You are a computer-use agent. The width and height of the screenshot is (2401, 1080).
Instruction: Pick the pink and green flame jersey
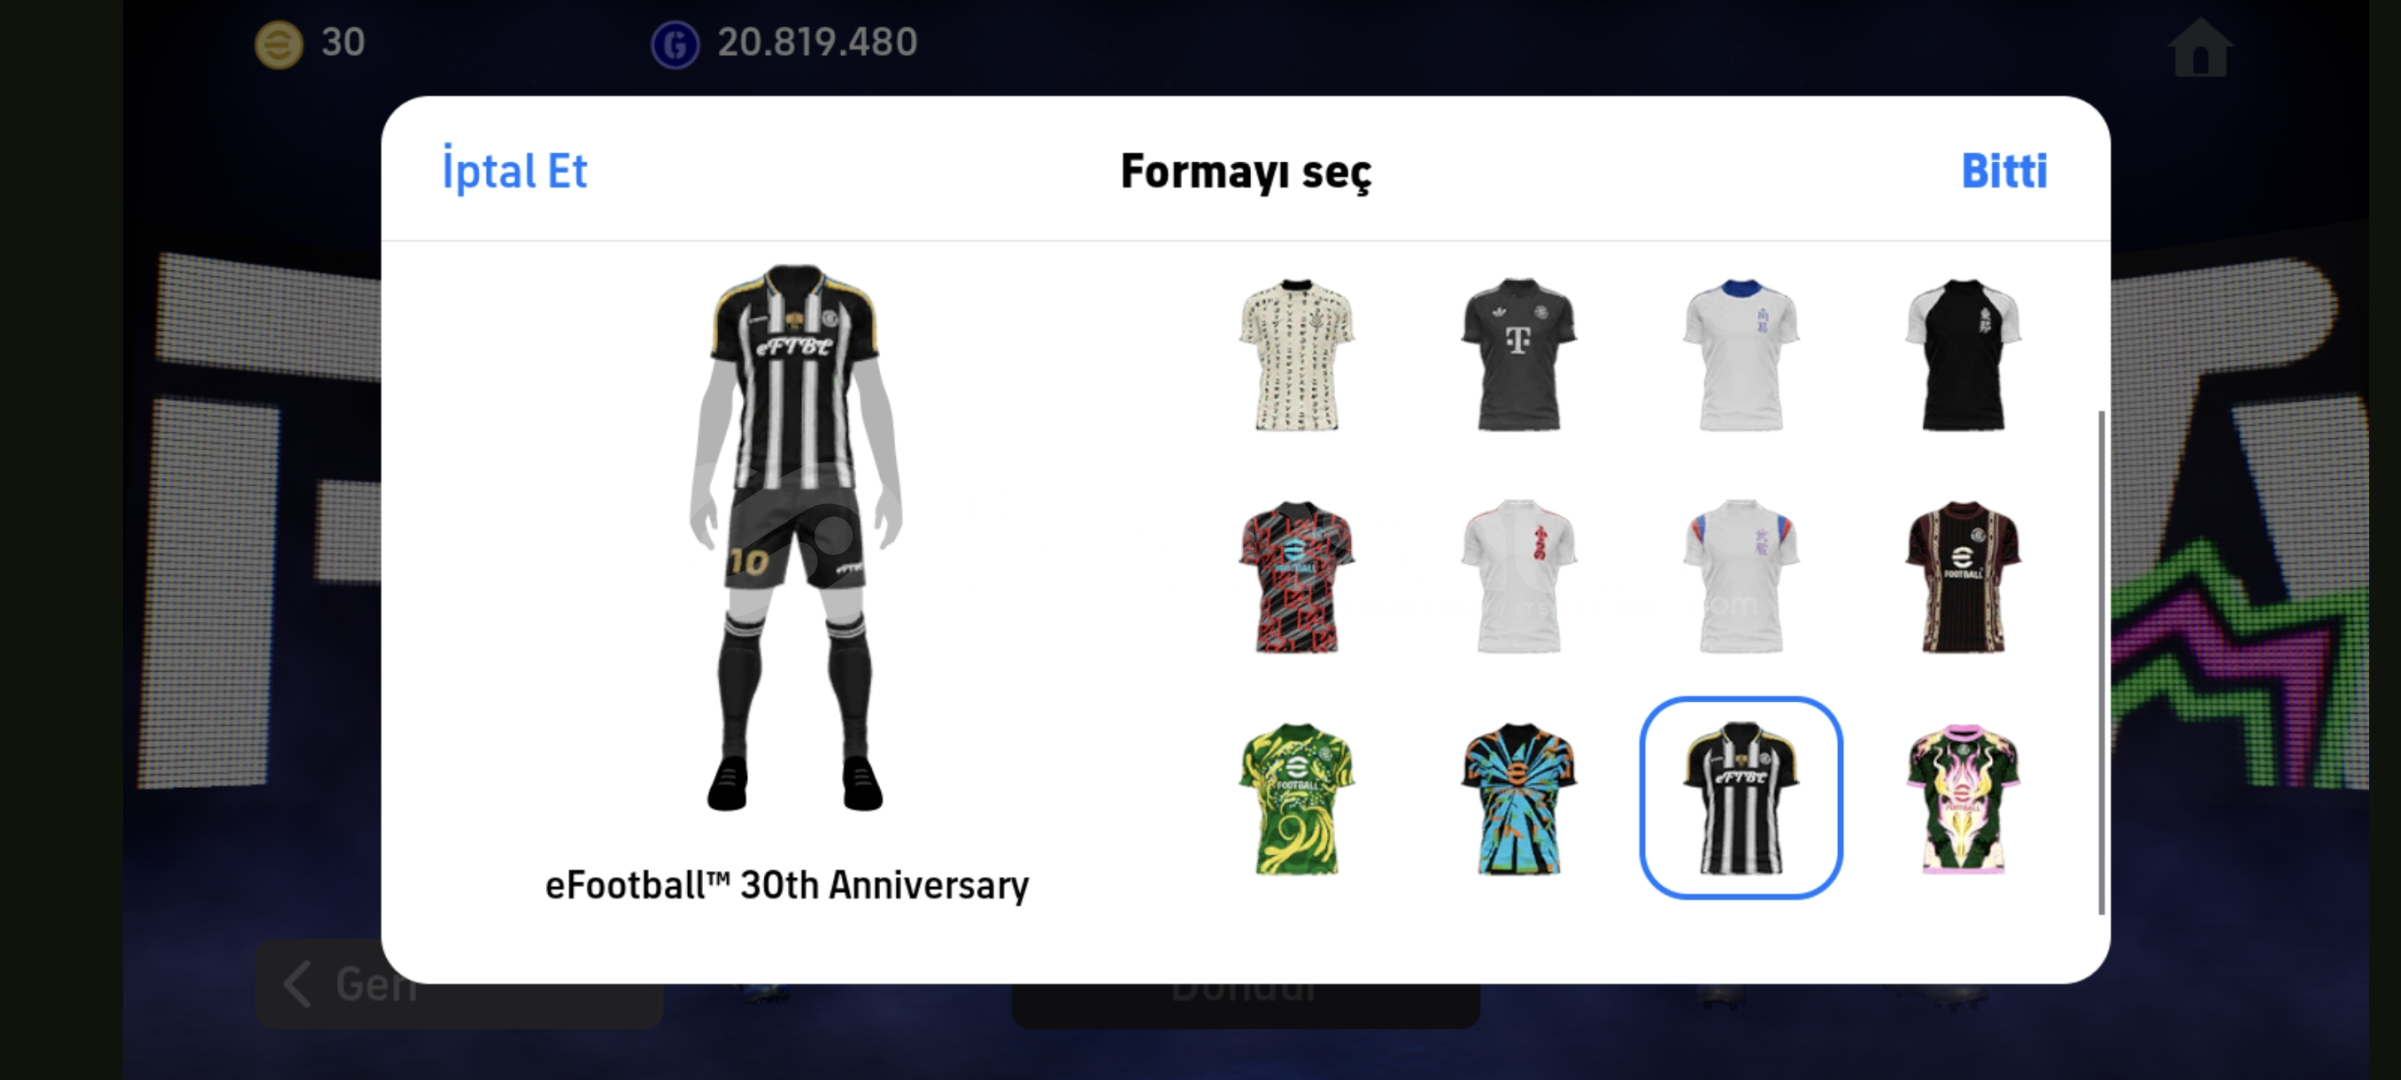point(1963,799)
